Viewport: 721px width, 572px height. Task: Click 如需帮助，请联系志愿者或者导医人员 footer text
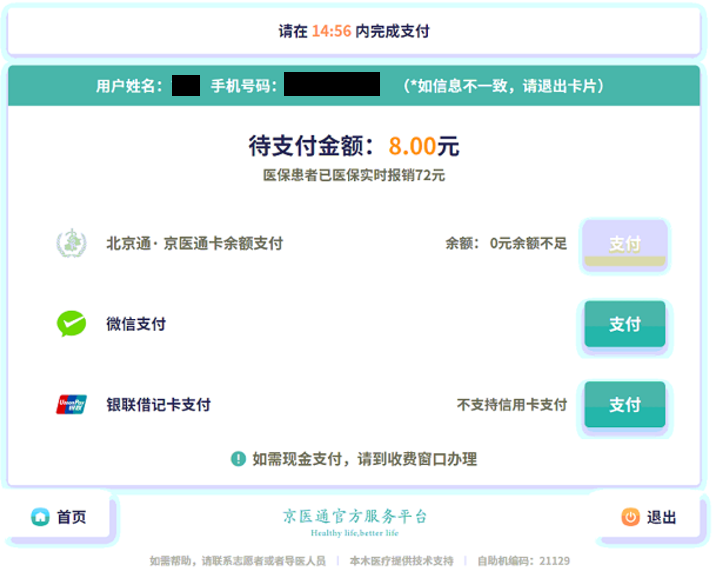coord(237,561)
